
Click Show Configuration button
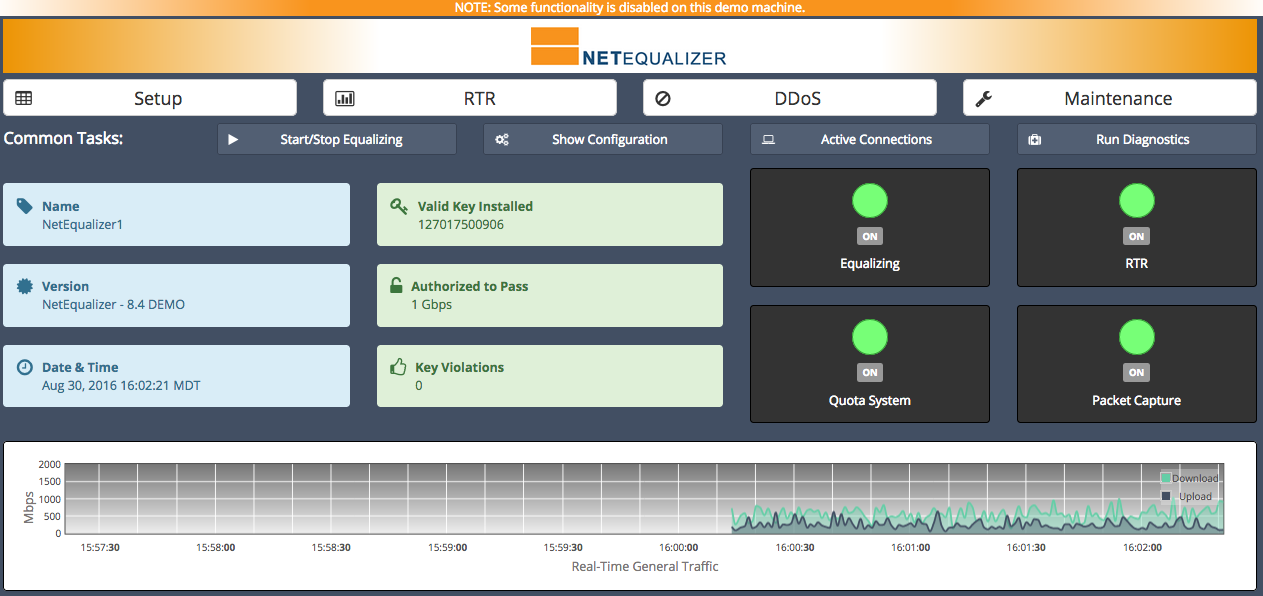603,139
